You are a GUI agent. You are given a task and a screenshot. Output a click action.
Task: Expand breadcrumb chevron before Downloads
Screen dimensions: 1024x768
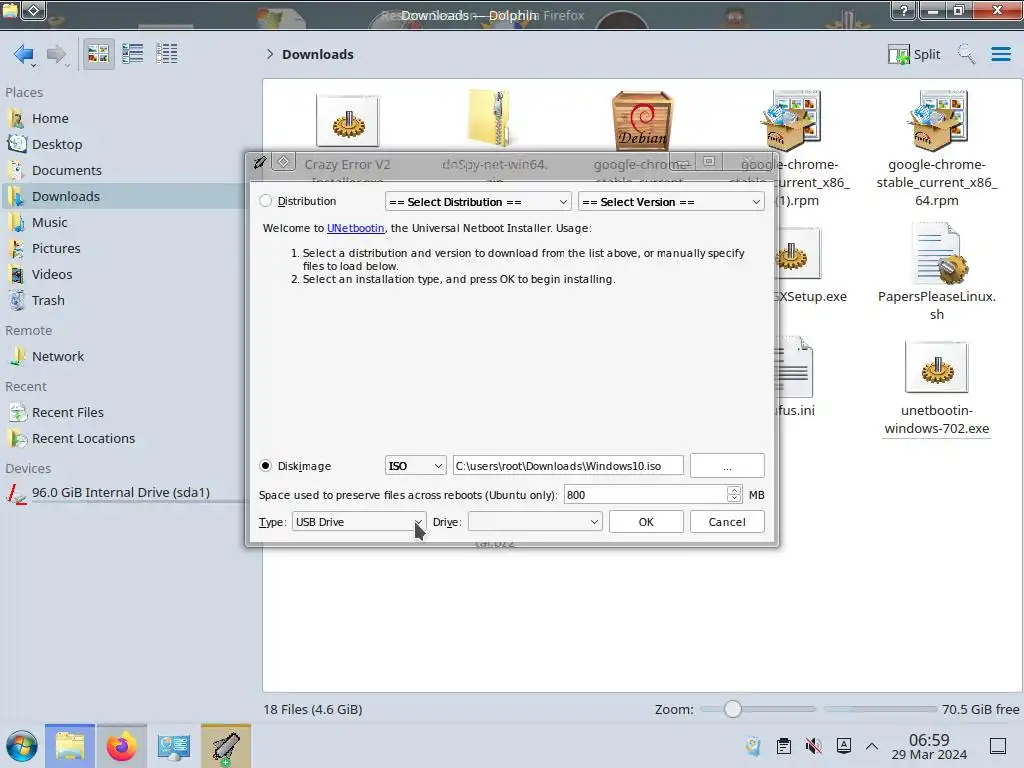click(270, 54)
